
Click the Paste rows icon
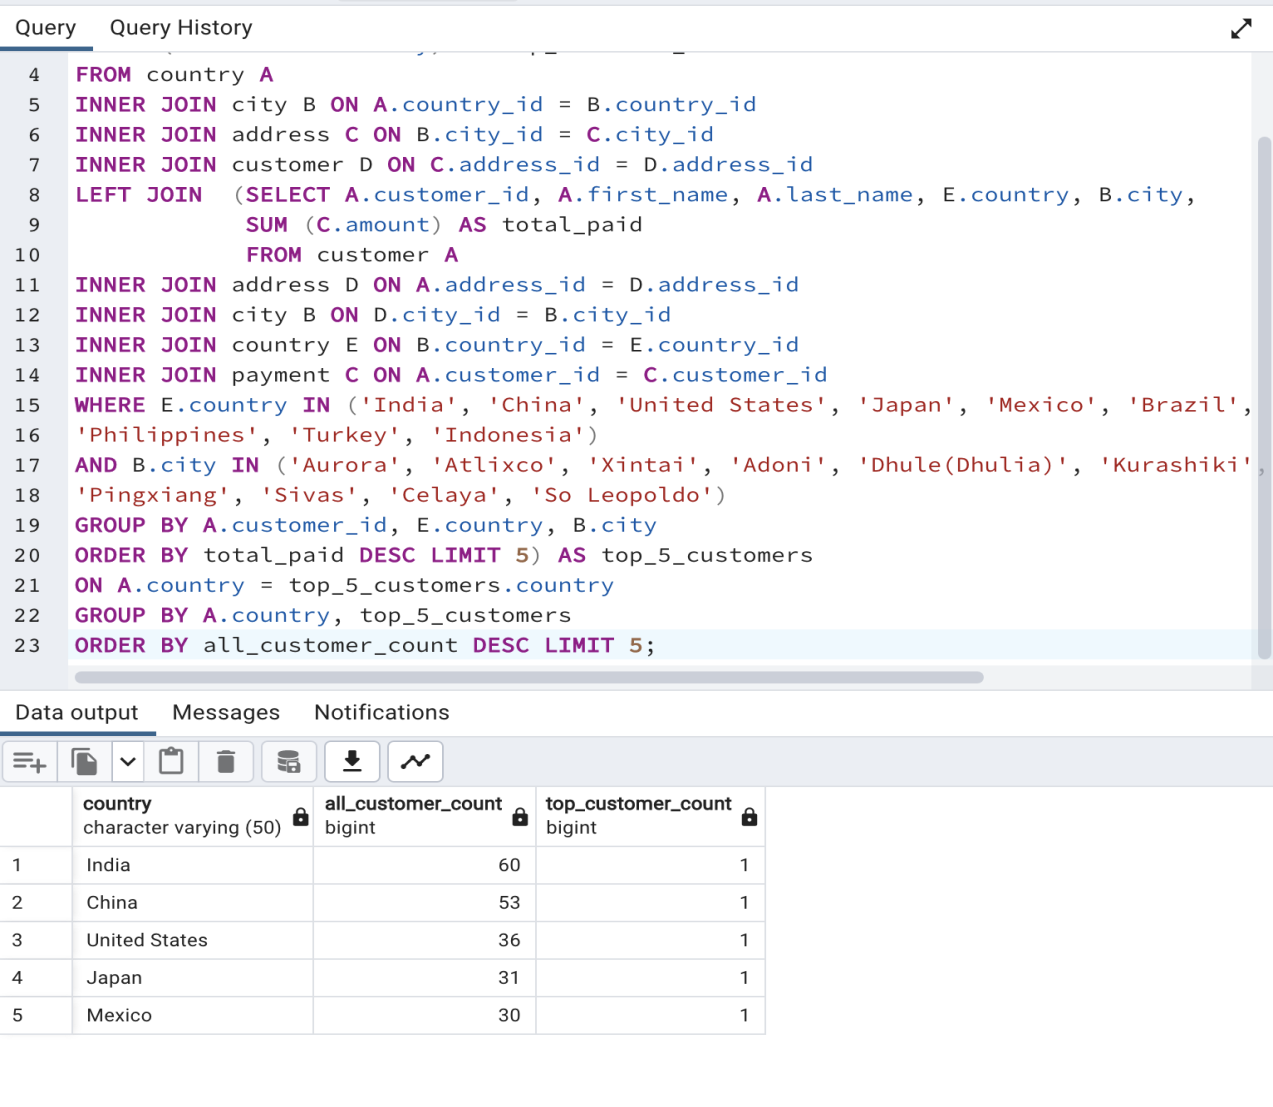pos(171,761)
